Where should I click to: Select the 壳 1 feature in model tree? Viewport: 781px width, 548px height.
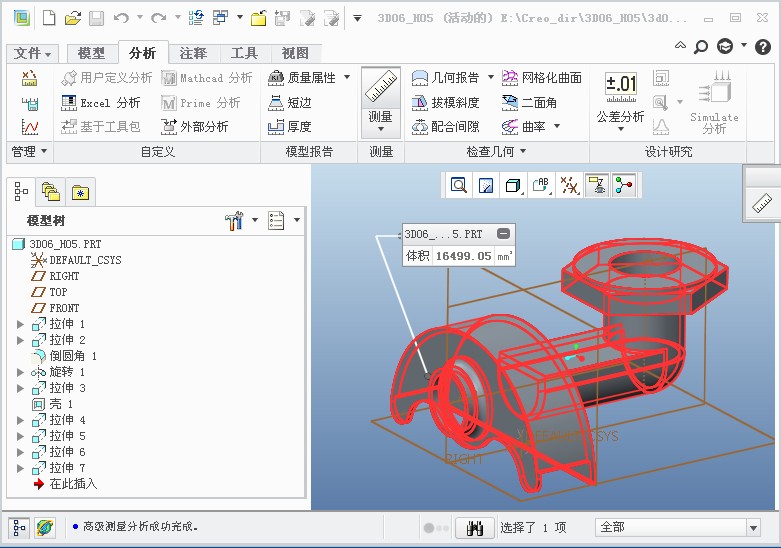point(61,404)
